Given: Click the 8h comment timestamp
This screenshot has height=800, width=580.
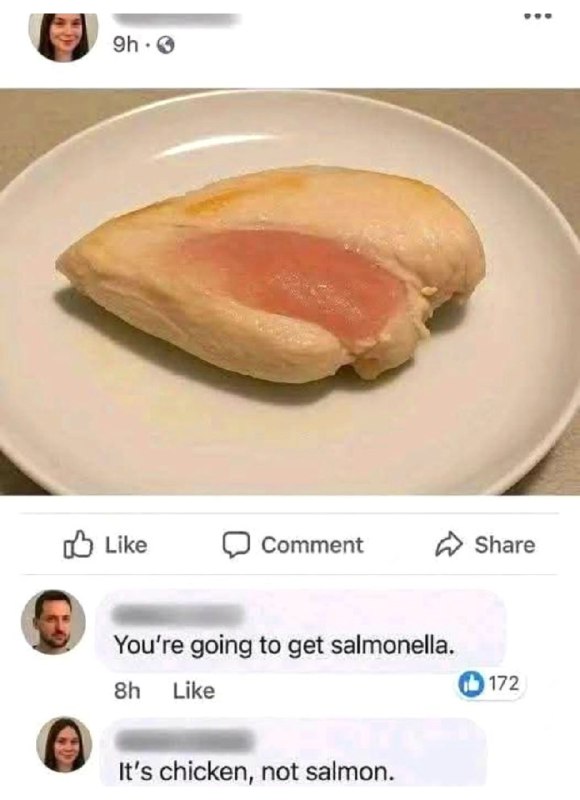Looking at the screenshot, I should 127,691.
